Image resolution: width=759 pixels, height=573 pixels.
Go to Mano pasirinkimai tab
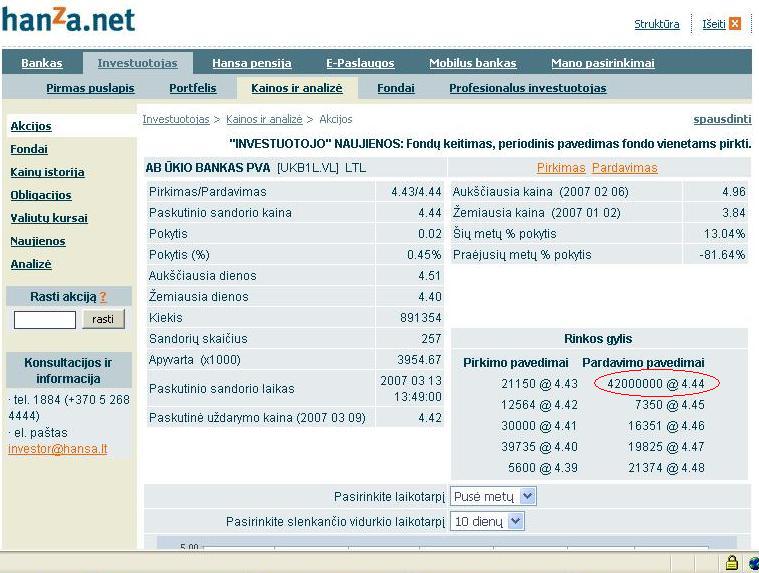603,63
